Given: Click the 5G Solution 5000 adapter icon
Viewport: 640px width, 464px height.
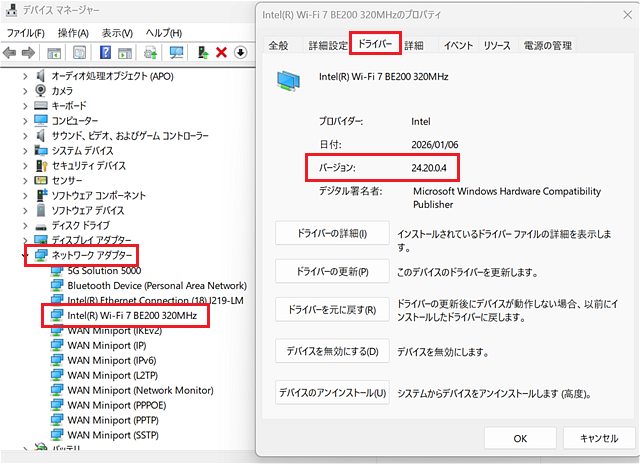Looking at the screenshot, I should click(x=57, y=271).
